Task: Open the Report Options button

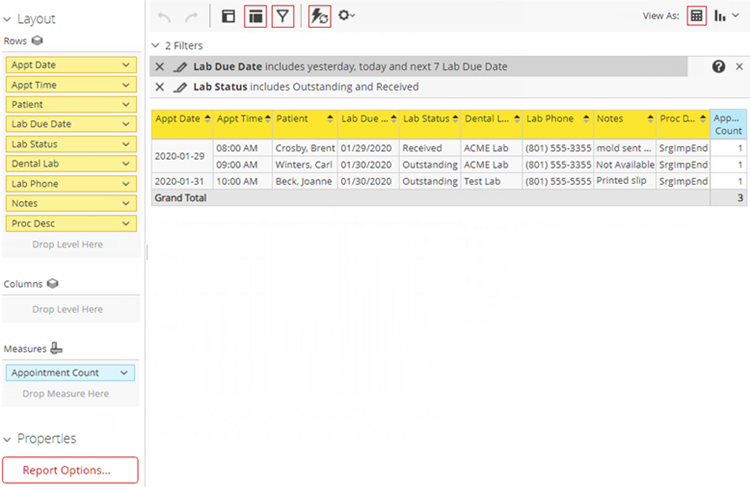Action: click(x=70, y=470)
